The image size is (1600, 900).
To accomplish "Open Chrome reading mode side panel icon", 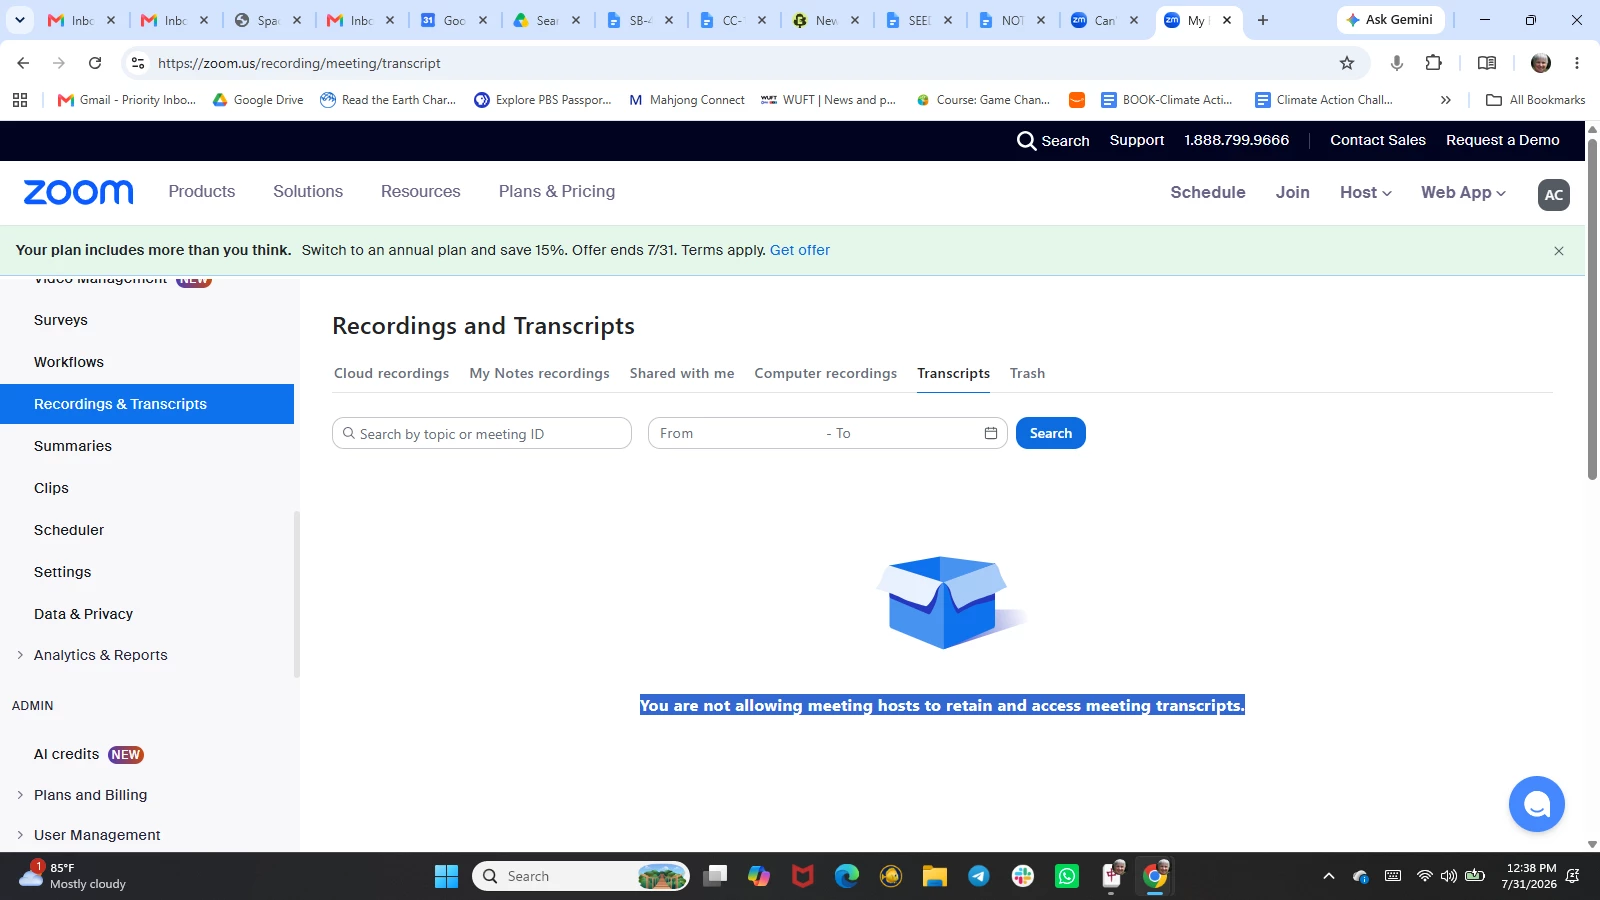I will point(1487,63).
